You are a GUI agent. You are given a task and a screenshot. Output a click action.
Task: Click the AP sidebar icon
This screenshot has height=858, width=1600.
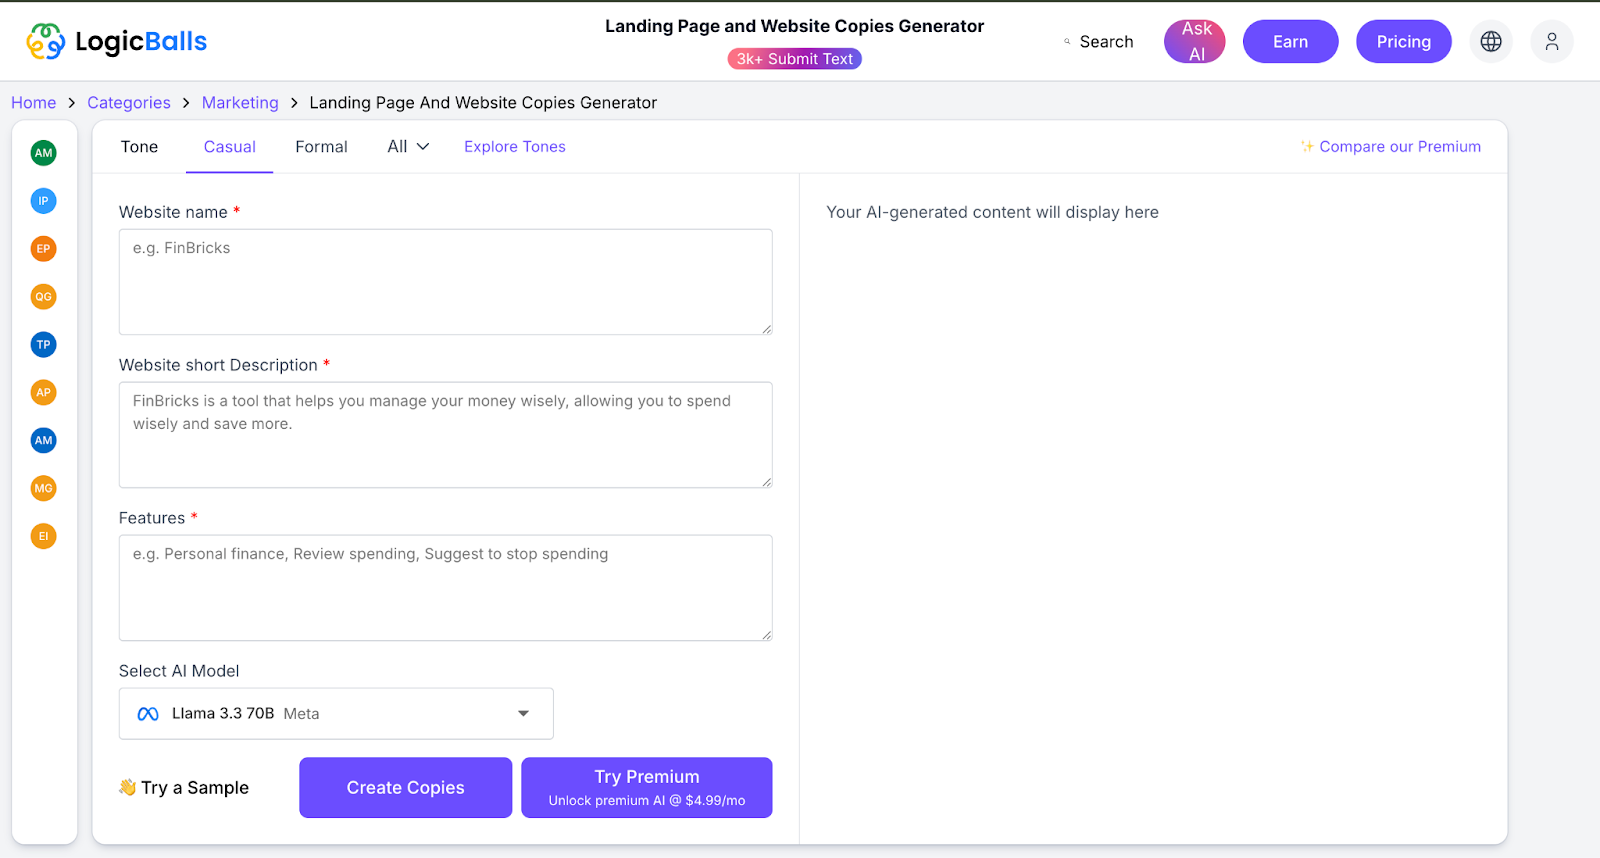(x=43, y=393)
